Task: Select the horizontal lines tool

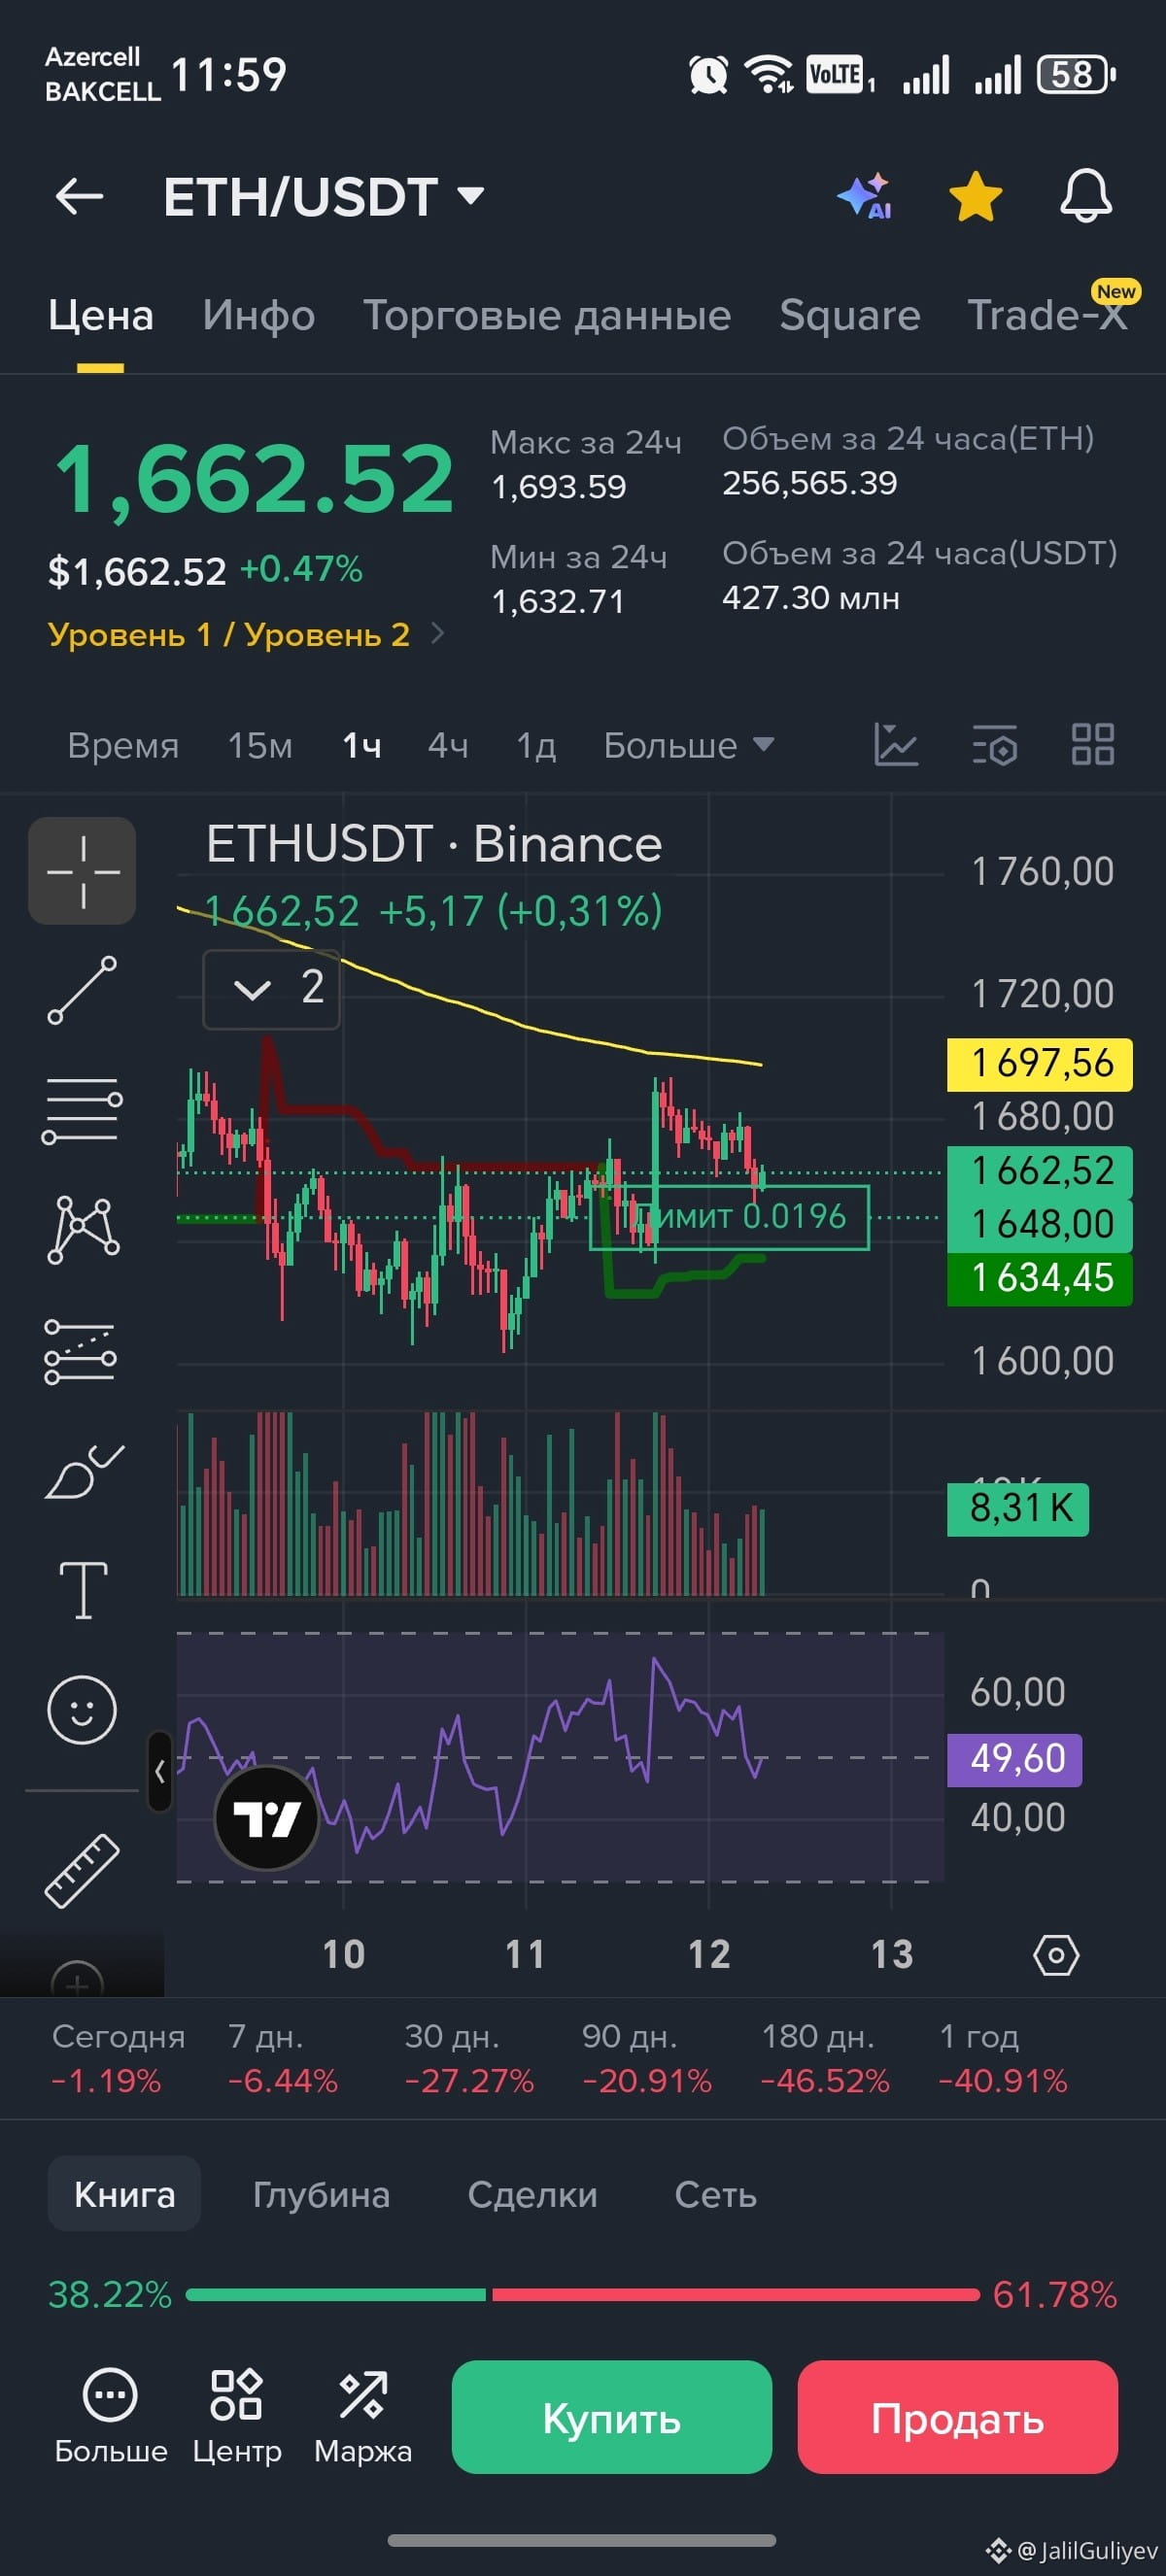Action: [x=82, y=1111]
